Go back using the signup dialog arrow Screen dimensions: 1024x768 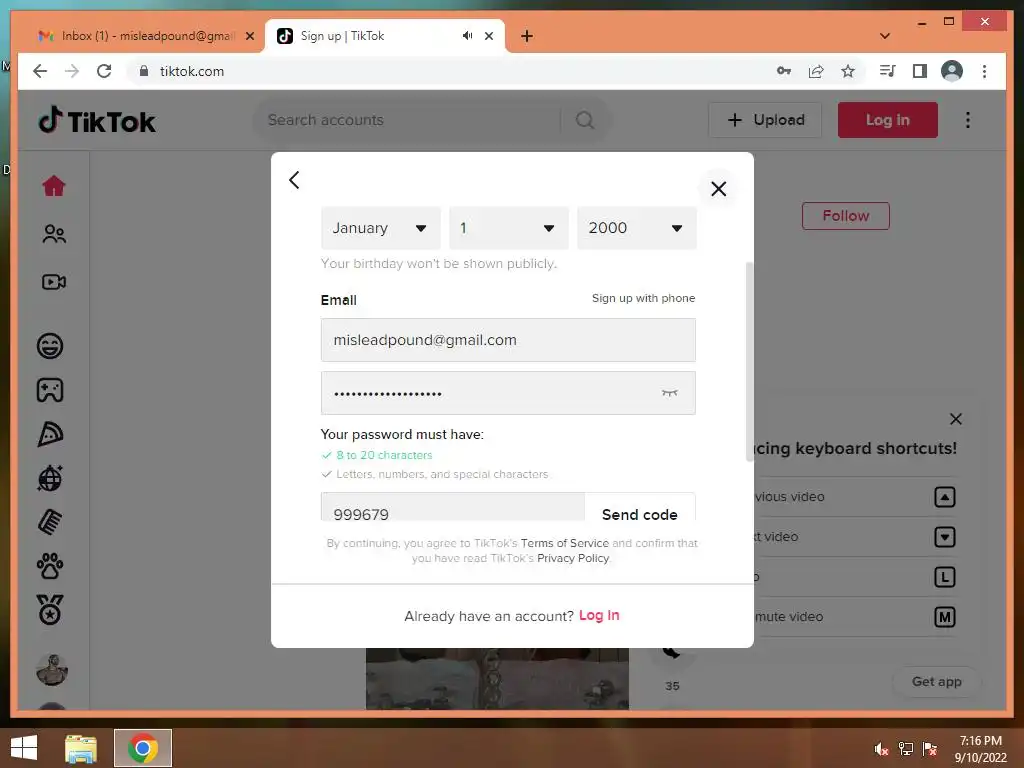point(295,180)
